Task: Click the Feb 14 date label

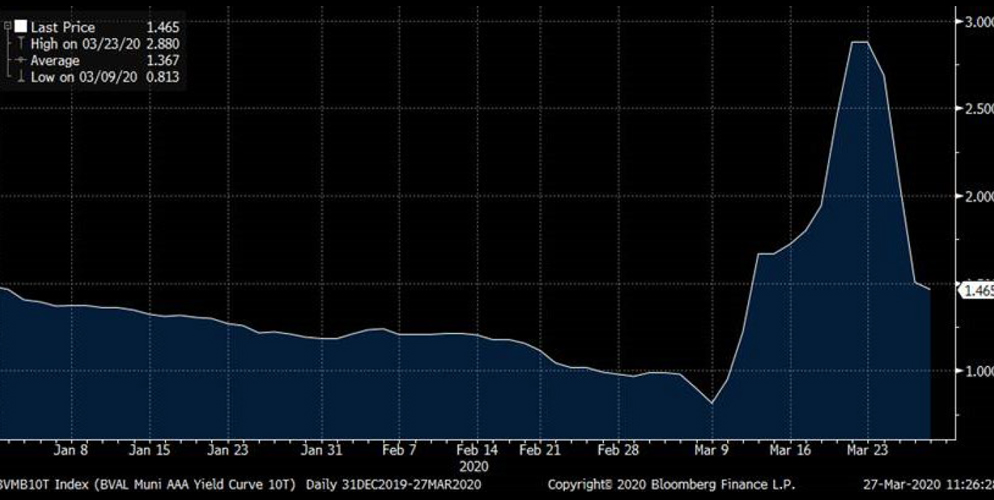Action: pyautogui.click(x=477, y=450)
